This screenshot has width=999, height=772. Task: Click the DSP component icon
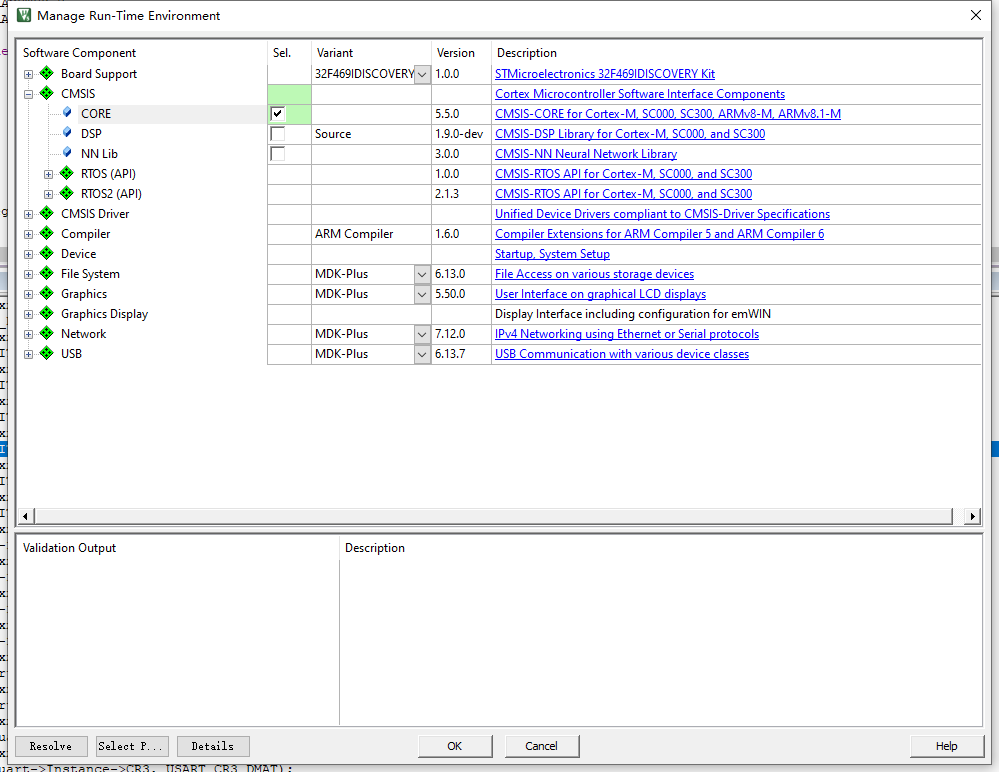coord(66,133)
